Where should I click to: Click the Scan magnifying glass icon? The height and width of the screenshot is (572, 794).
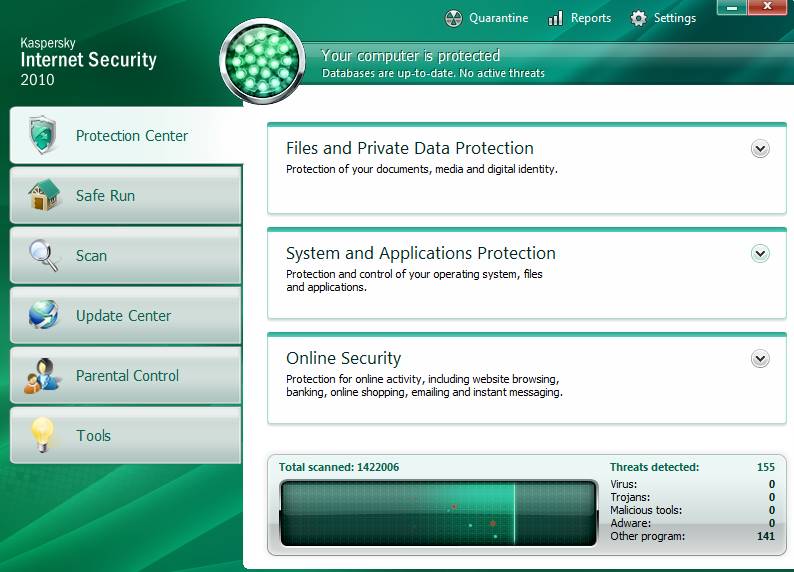44,255
